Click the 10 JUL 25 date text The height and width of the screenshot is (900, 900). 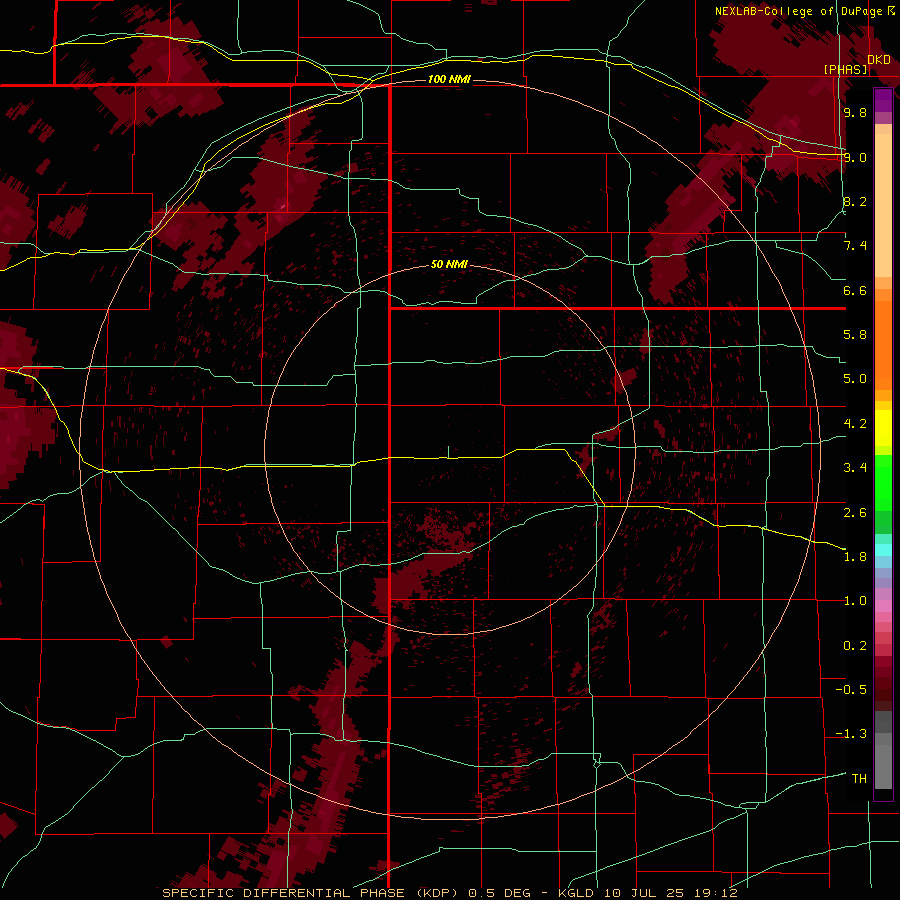click(645, 893)
